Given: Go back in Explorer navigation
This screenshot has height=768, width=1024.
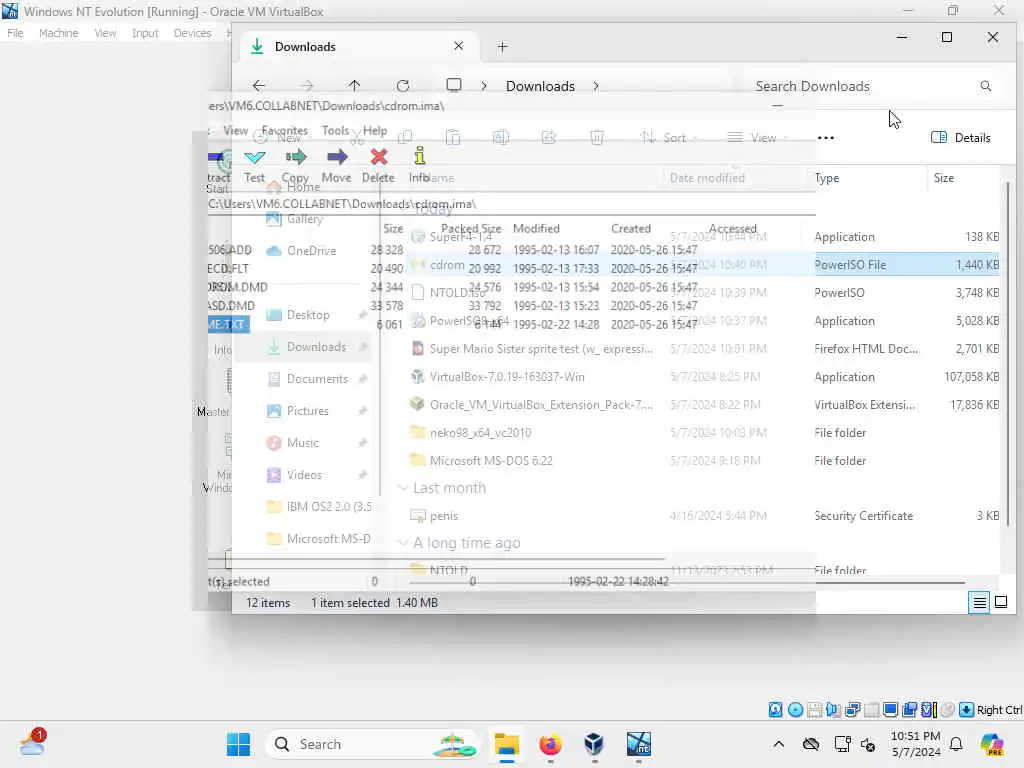Looking at the screenshot, I should pyautogui.click(x=259, y=86).
